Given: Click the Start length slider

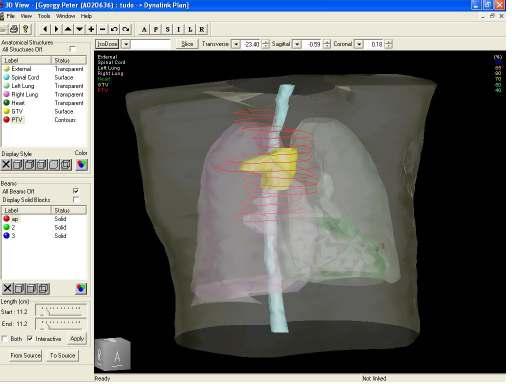Looking at the screenshot, I should [x=61, y=311].
